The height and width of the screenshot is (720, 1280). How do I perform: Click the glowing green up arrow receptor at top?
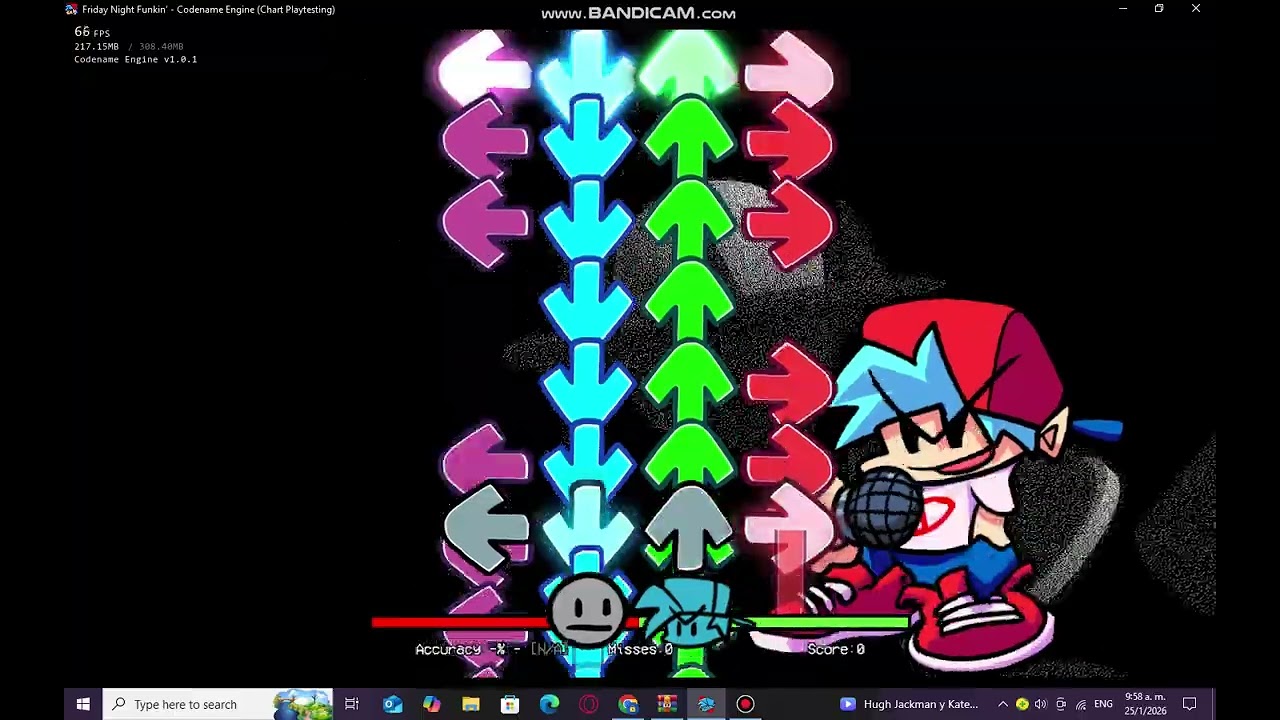[689, 63]
